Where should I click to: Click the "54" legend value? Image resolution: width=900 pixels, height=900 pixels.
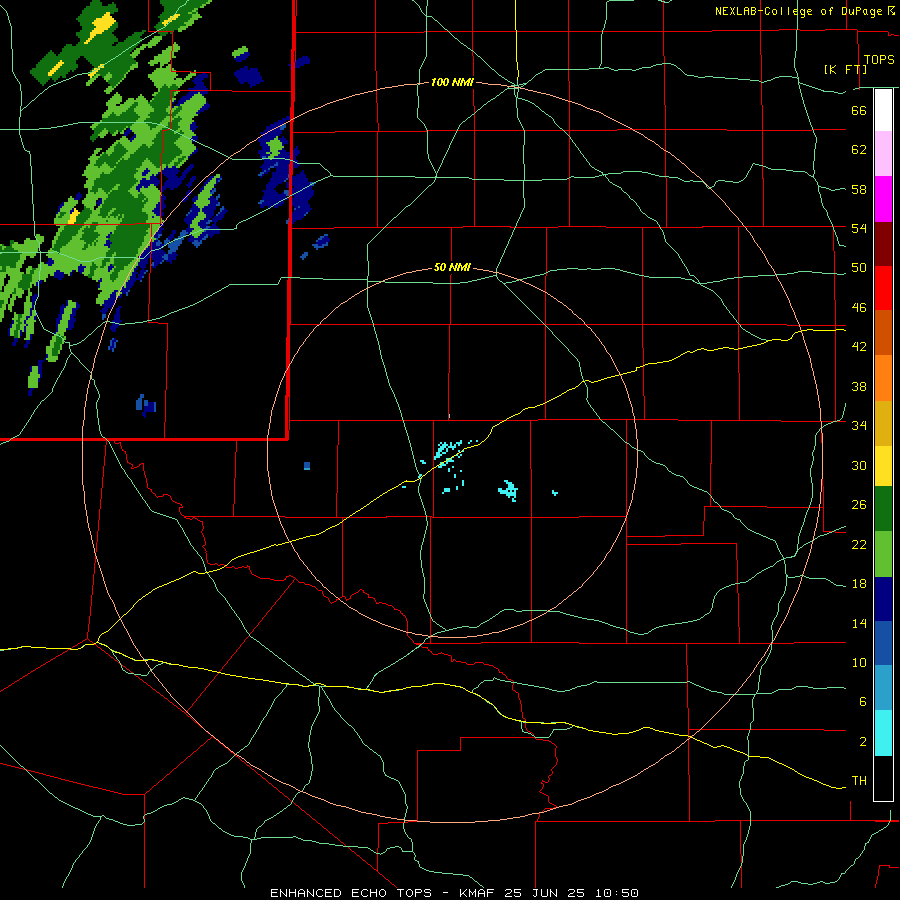click(x=859, y=228)
